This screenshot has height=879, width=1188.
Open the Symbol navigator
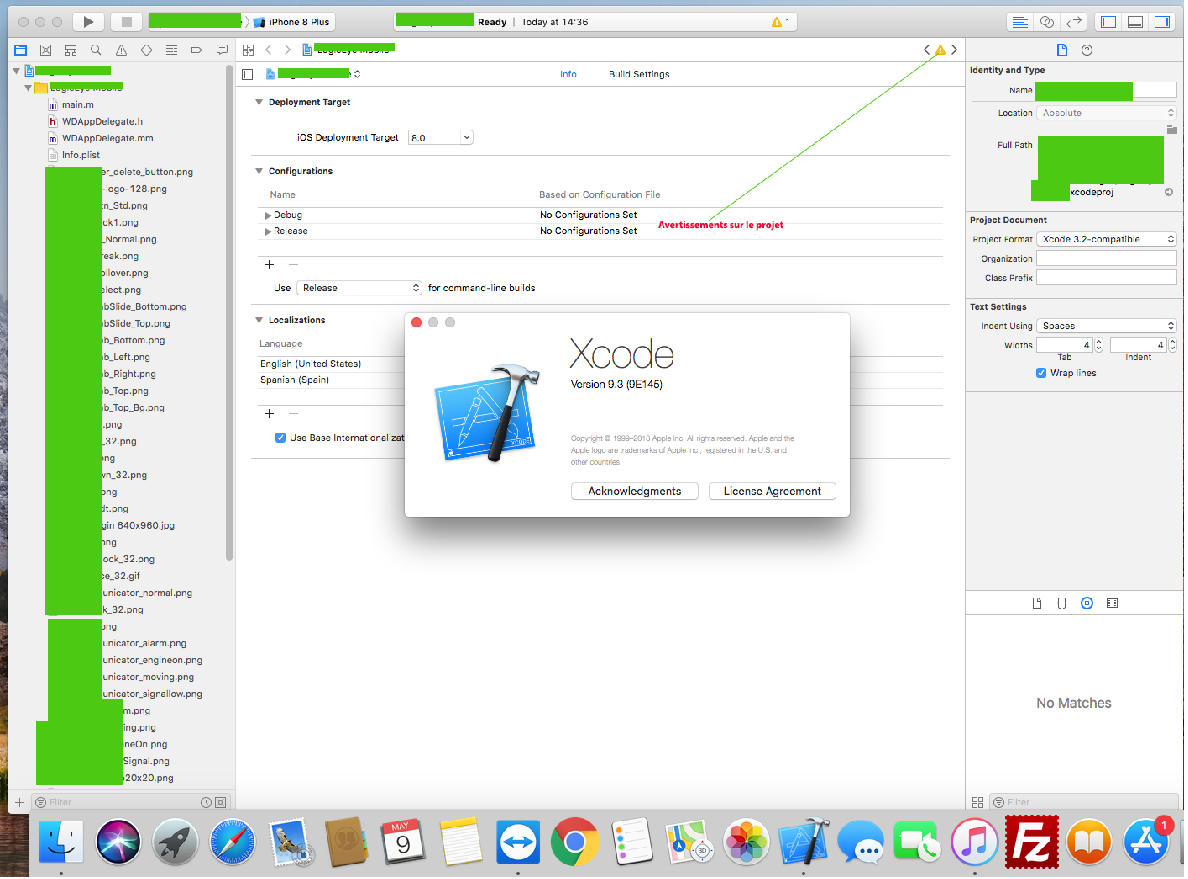70,51
